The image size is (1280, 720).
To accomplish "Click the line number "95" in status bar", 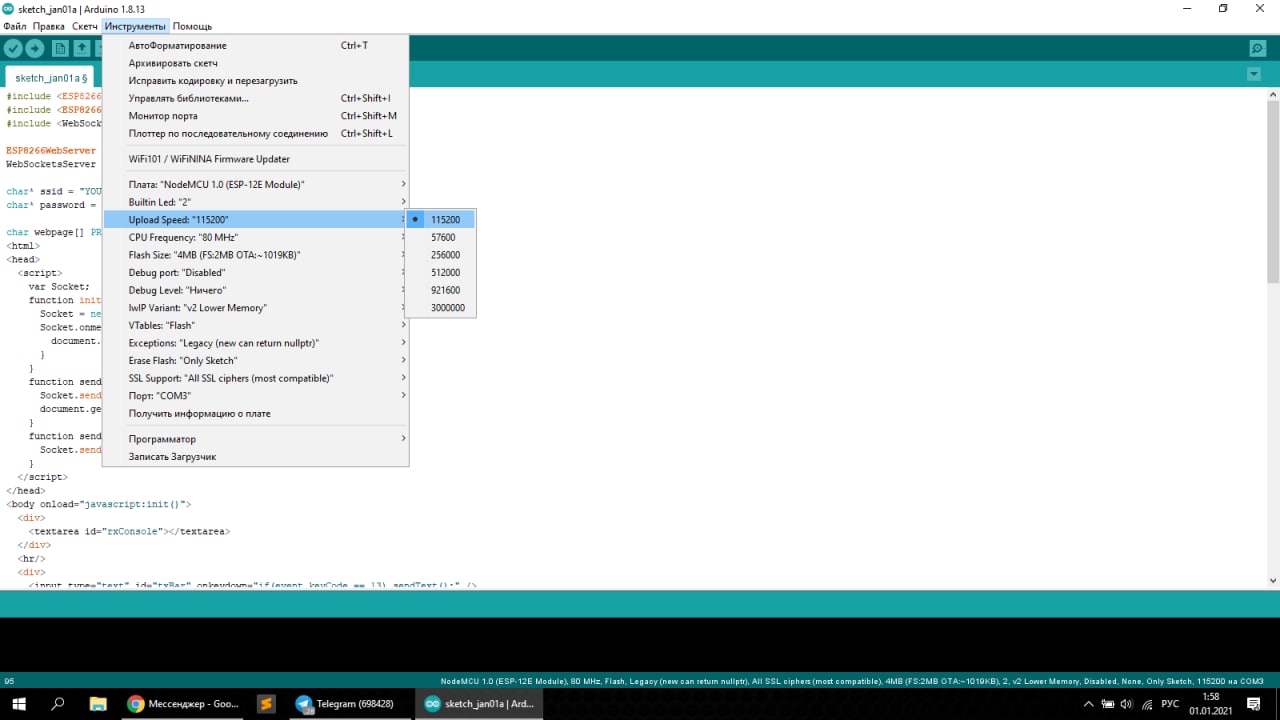I will coord(10,681).
